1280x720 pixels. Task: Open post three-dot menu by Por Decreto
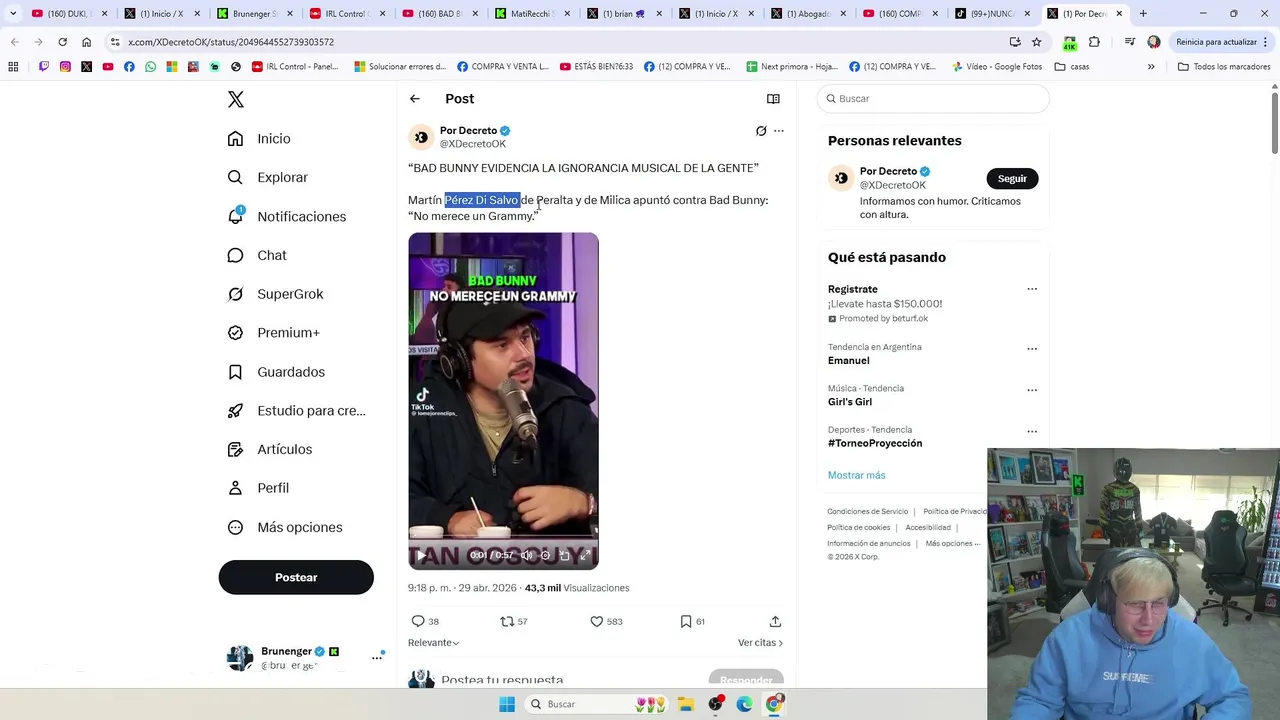click(779, 131)
